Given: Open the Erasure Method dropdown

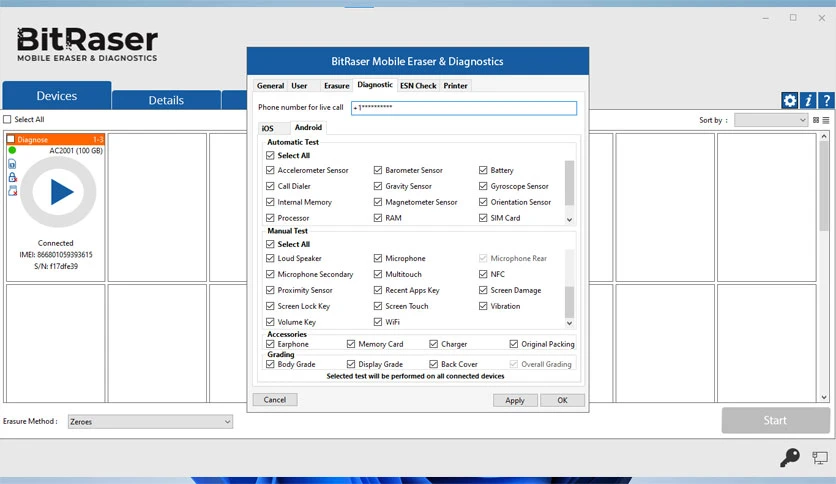Looking at the screenshot, I should pos(150,422).
